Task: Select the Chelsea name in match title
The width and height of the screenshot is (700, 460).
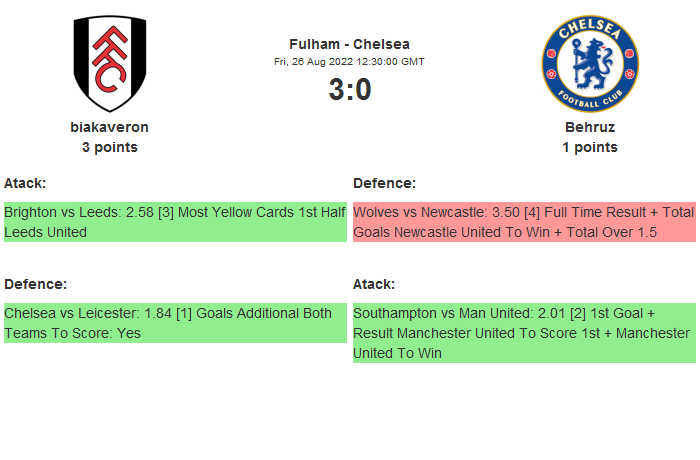Action: [x=383, y=44]
